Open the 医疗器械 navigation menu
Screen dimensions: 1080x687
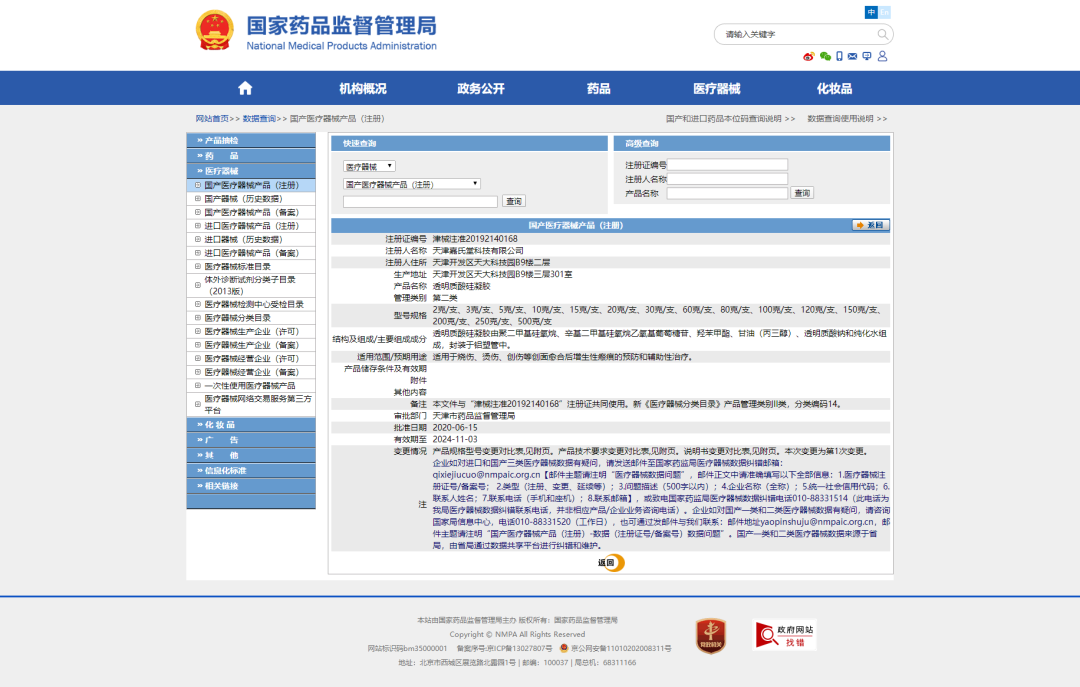coord(716,88)
